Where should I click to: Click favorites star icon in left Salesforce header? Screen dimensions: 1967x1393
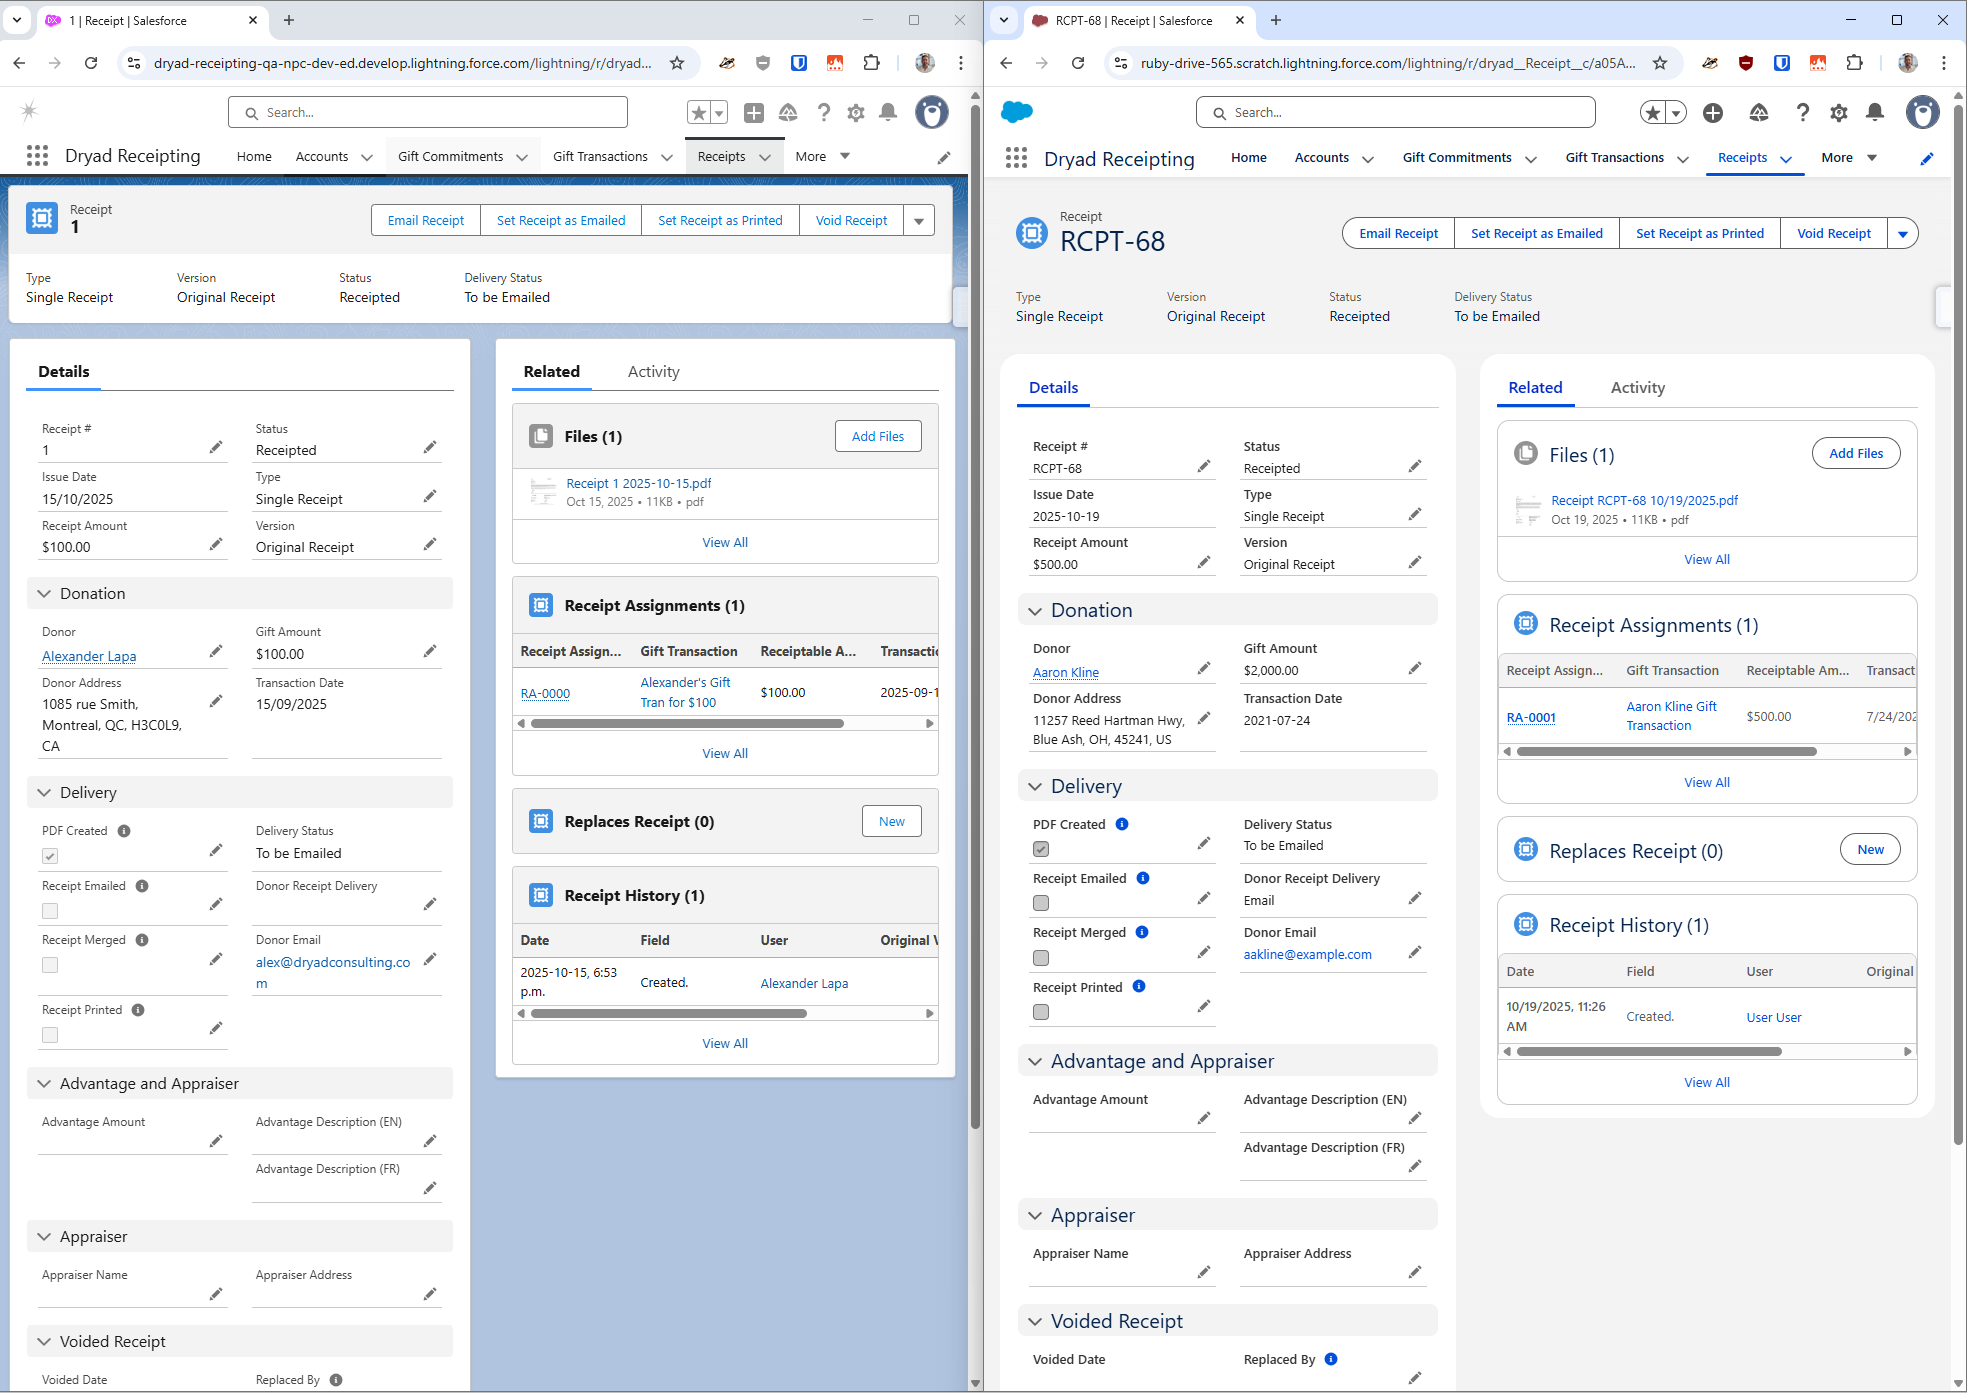point(699,113)
